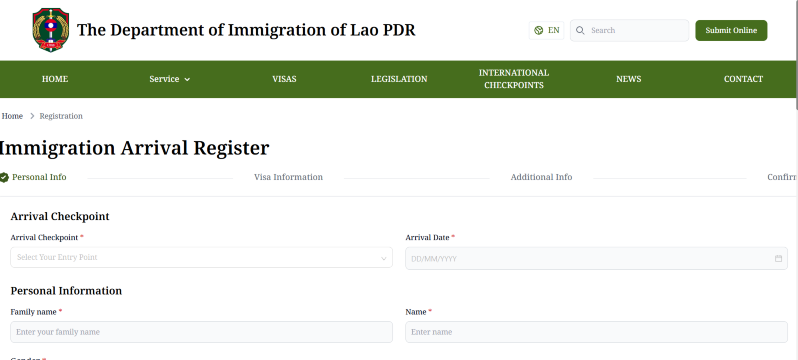
Task: Click the globe icon beside EN
Action: [x=538, y=31]
